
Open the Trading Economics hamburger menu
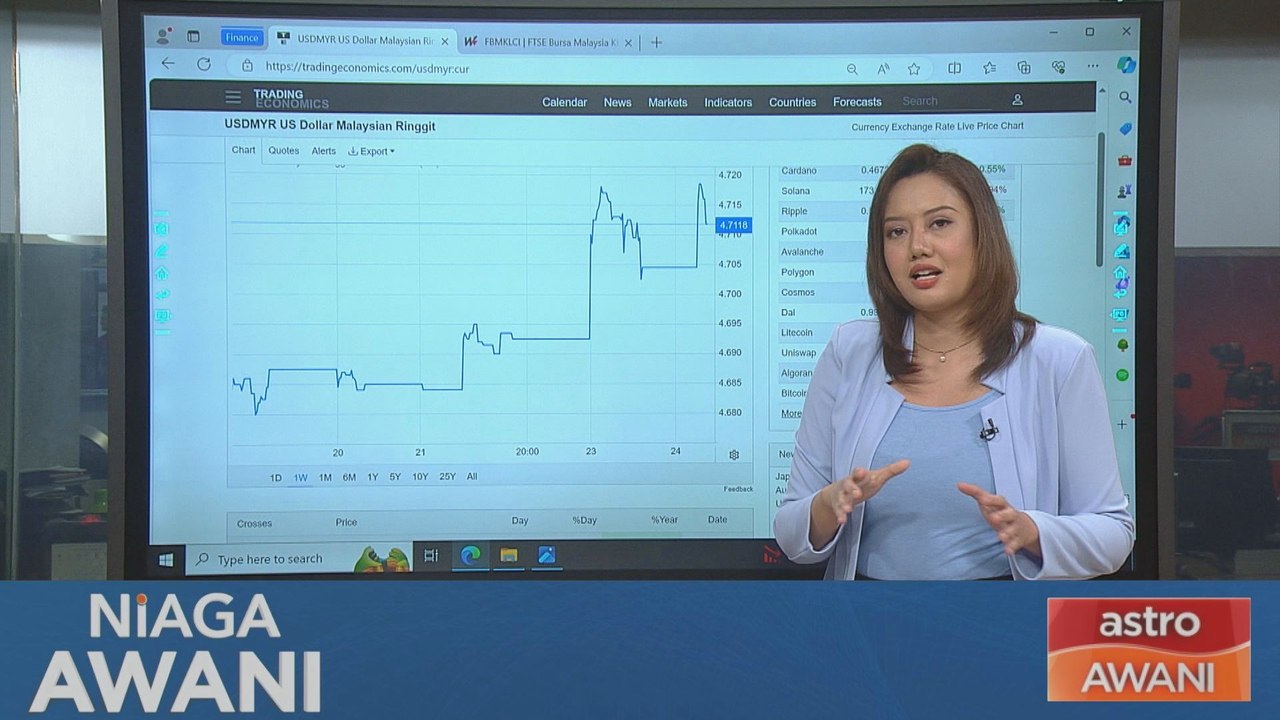click(233, 97)
